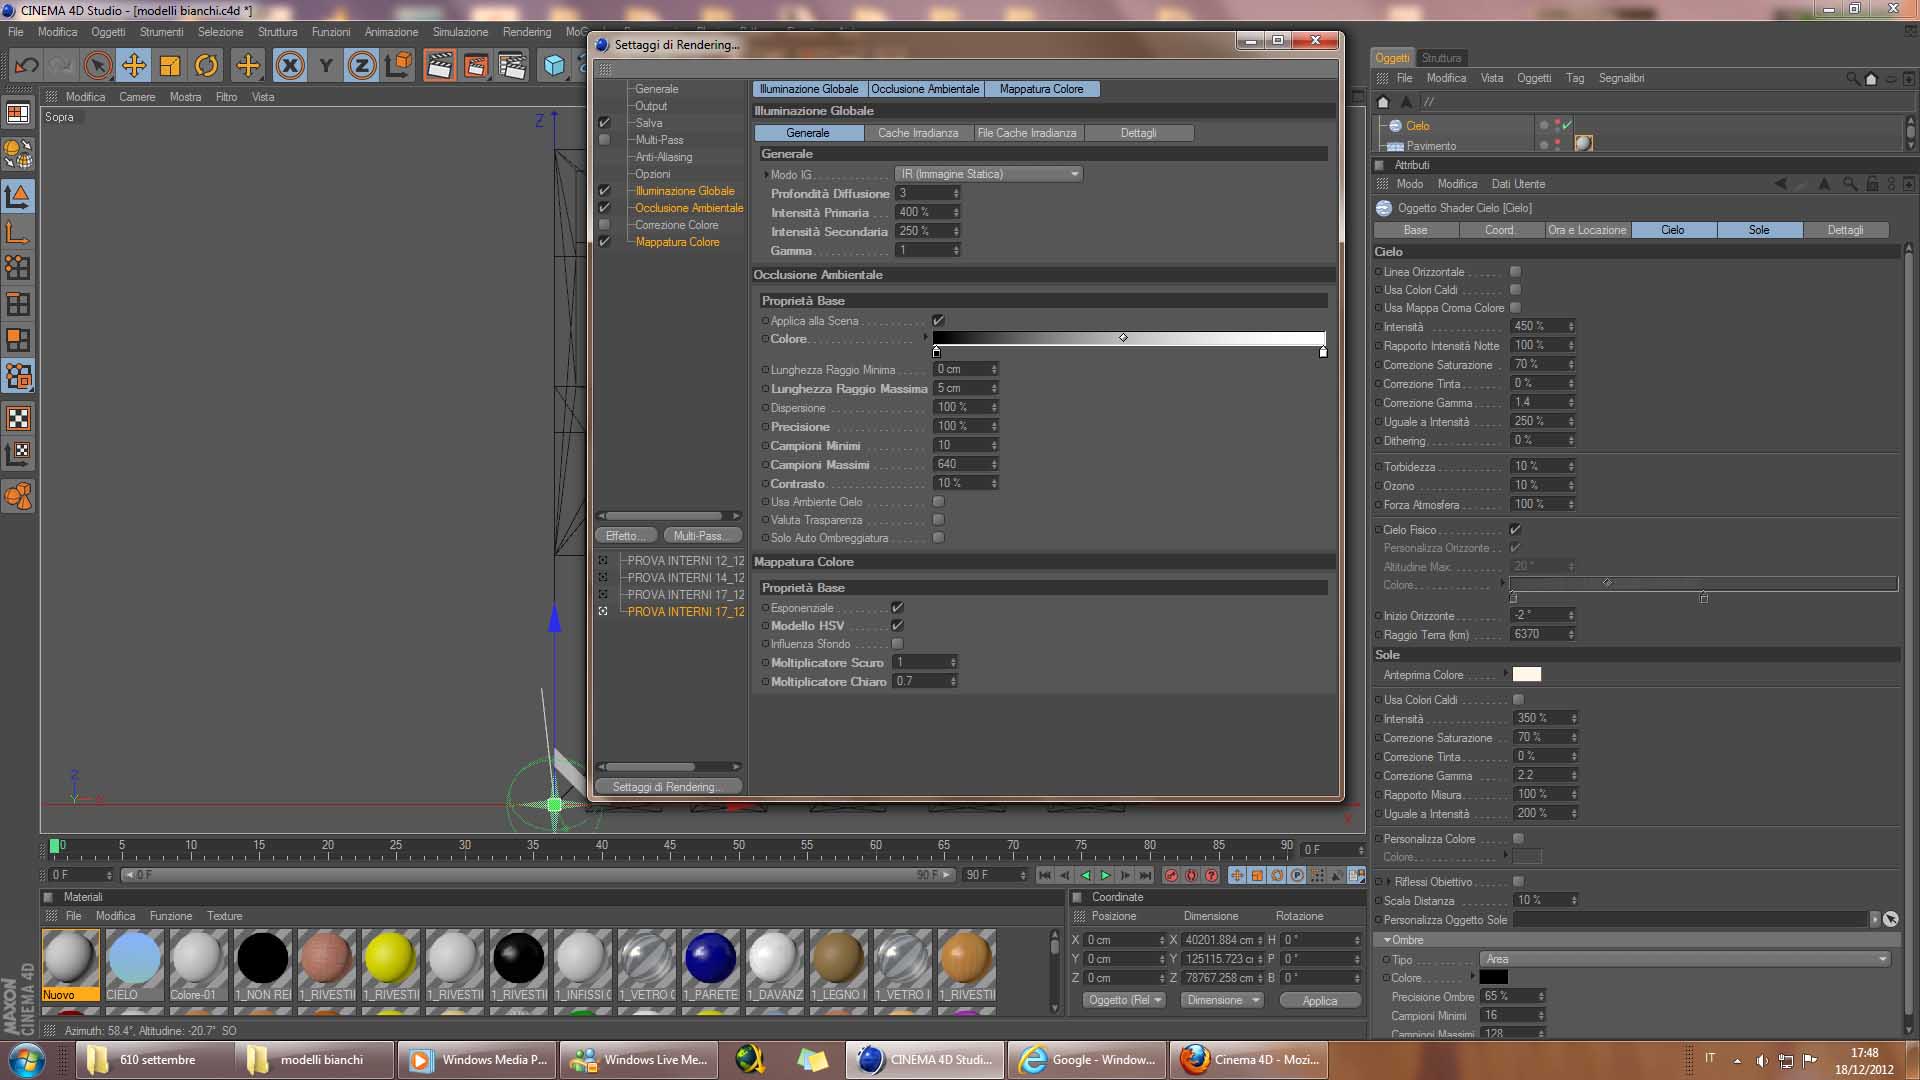Disable Modello HSV checkbox
The height and width of the screenshot is (1080, 1920).
(897, 626)
